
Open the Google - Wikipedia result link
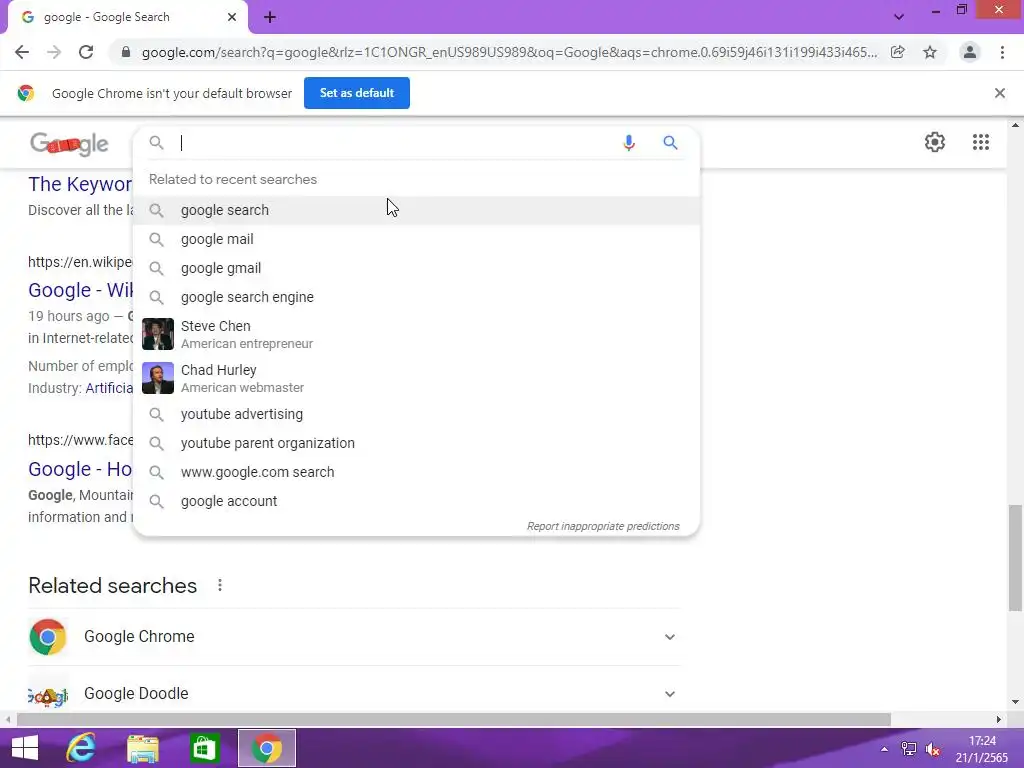pyautogui.click(x=80, y=290)
